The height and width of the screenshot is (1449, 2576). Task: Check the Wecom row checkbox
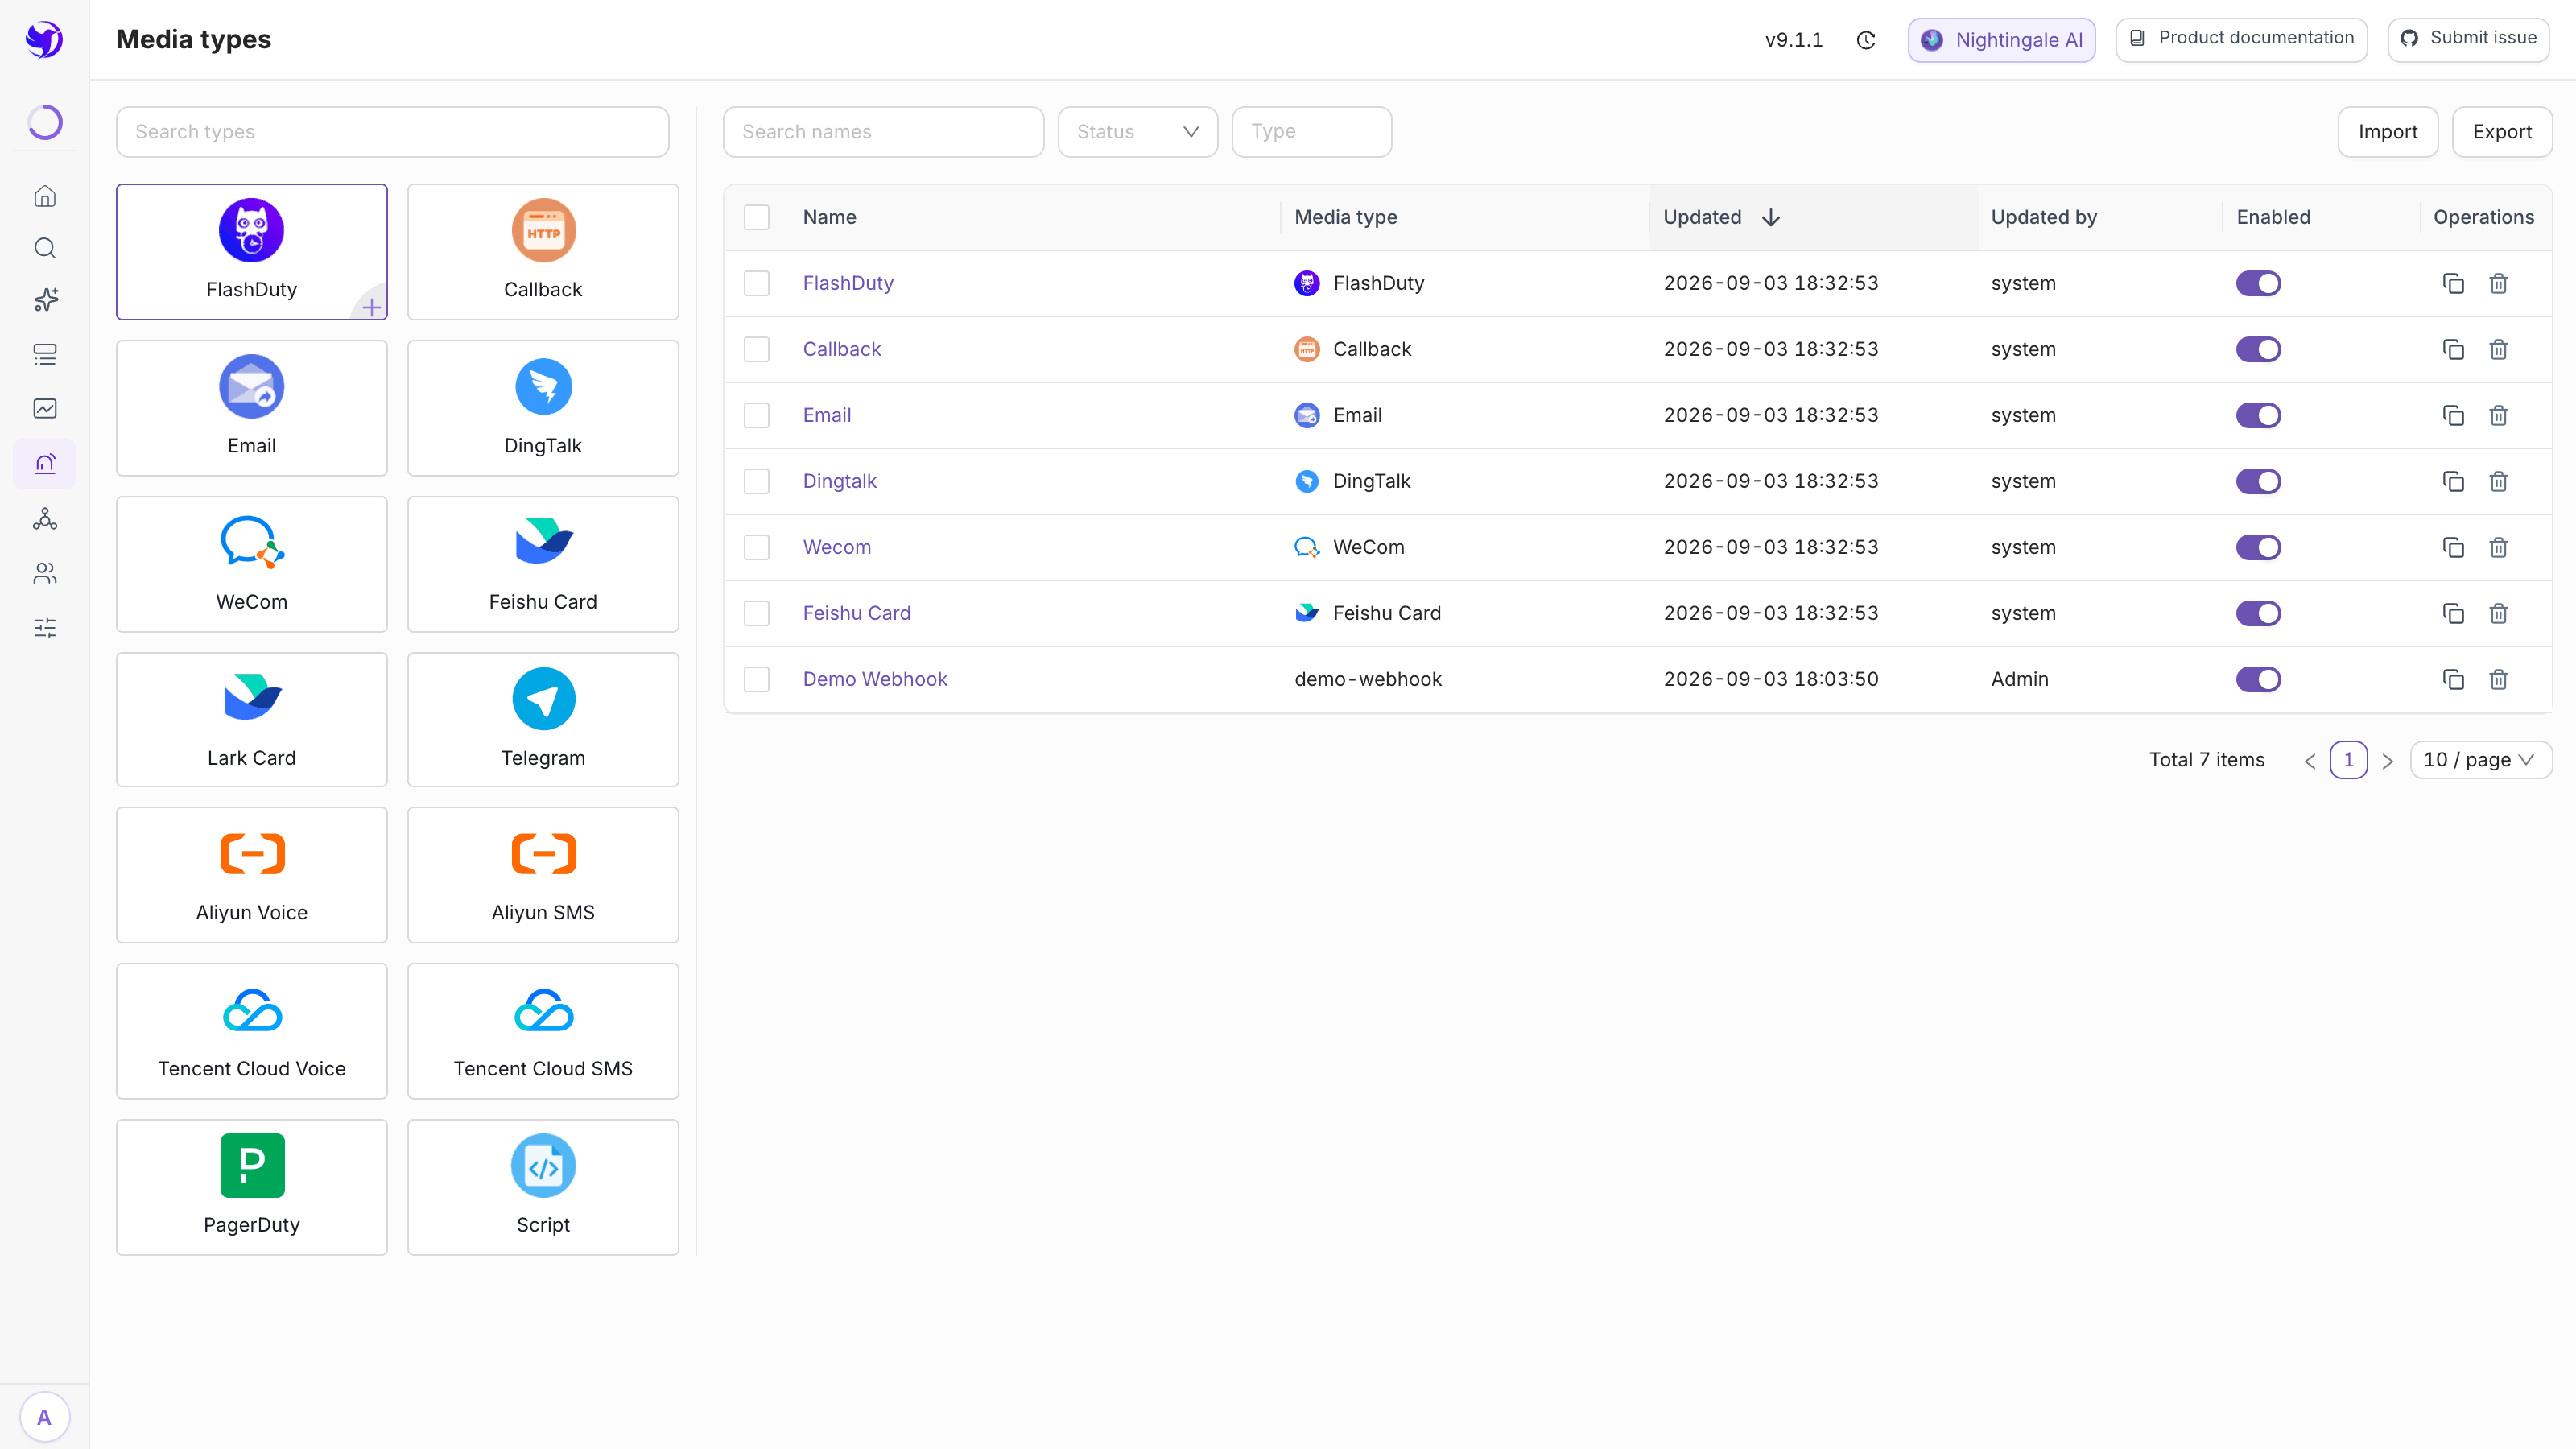tap(757, 547)
